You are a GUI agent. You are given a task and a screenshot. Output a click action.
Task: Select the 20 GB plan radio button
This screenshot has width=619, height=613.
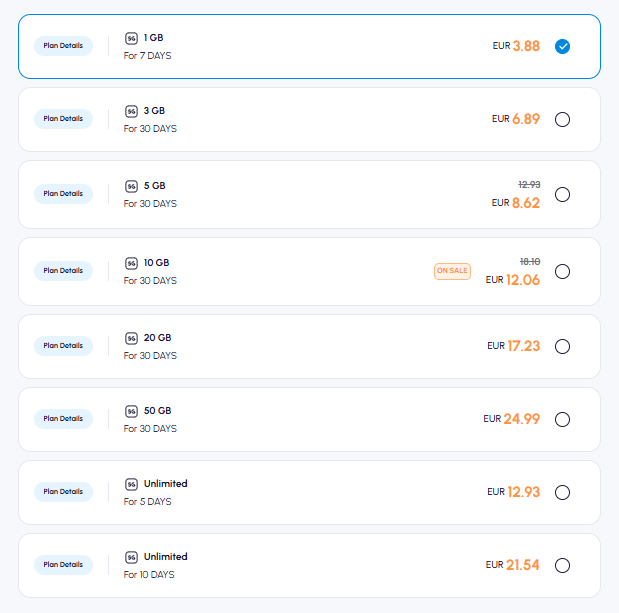[562, 346]
